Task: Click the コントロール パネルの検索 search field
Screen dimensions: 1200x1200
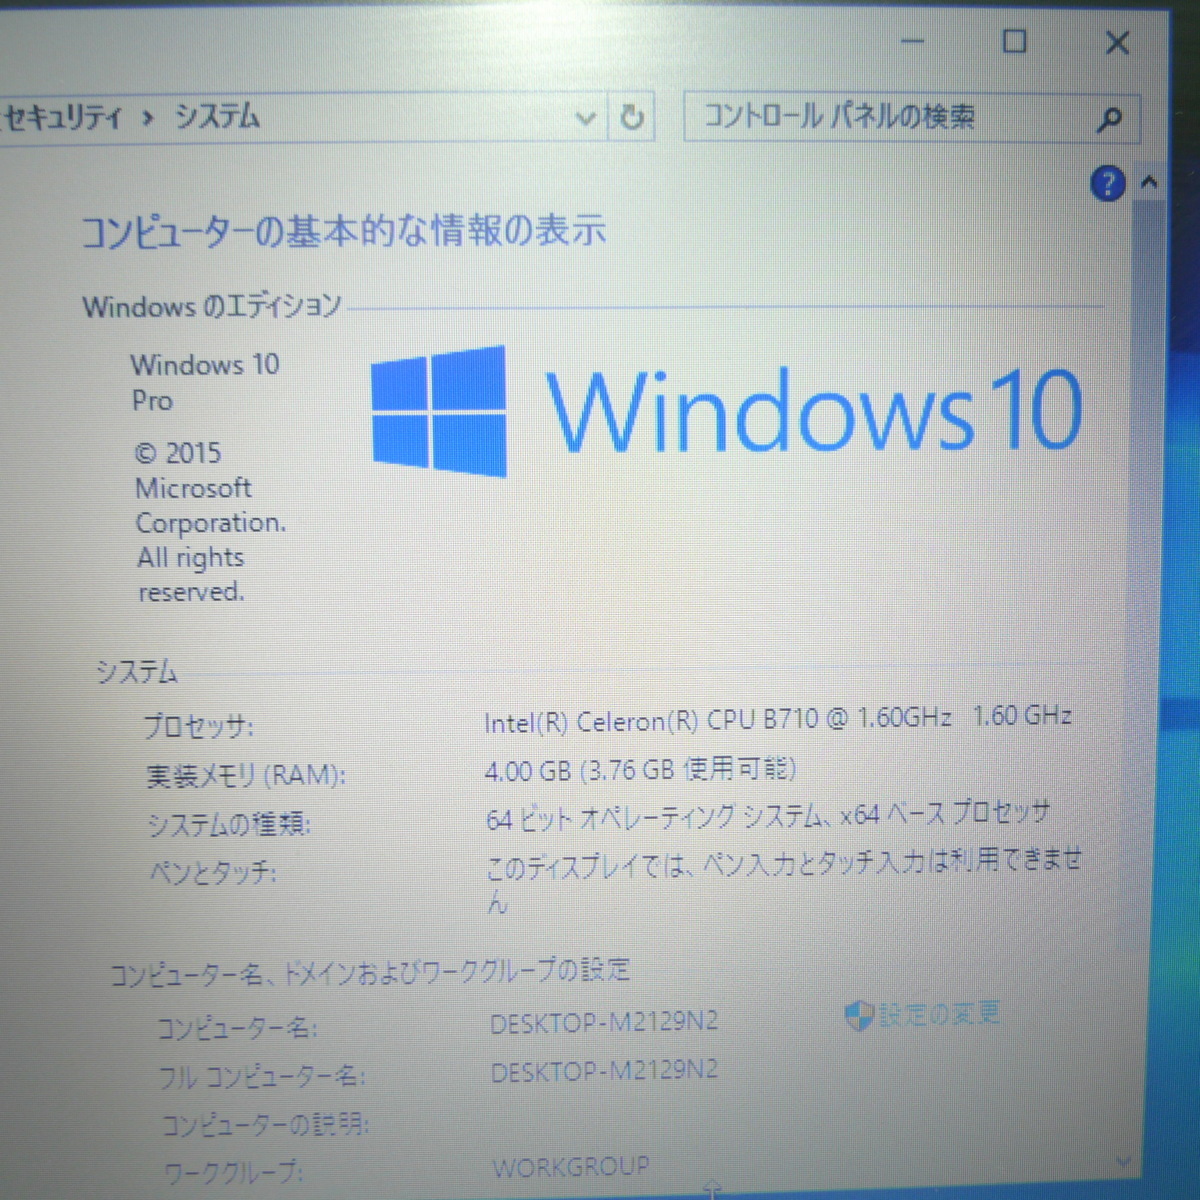Action: pos(910,118)
